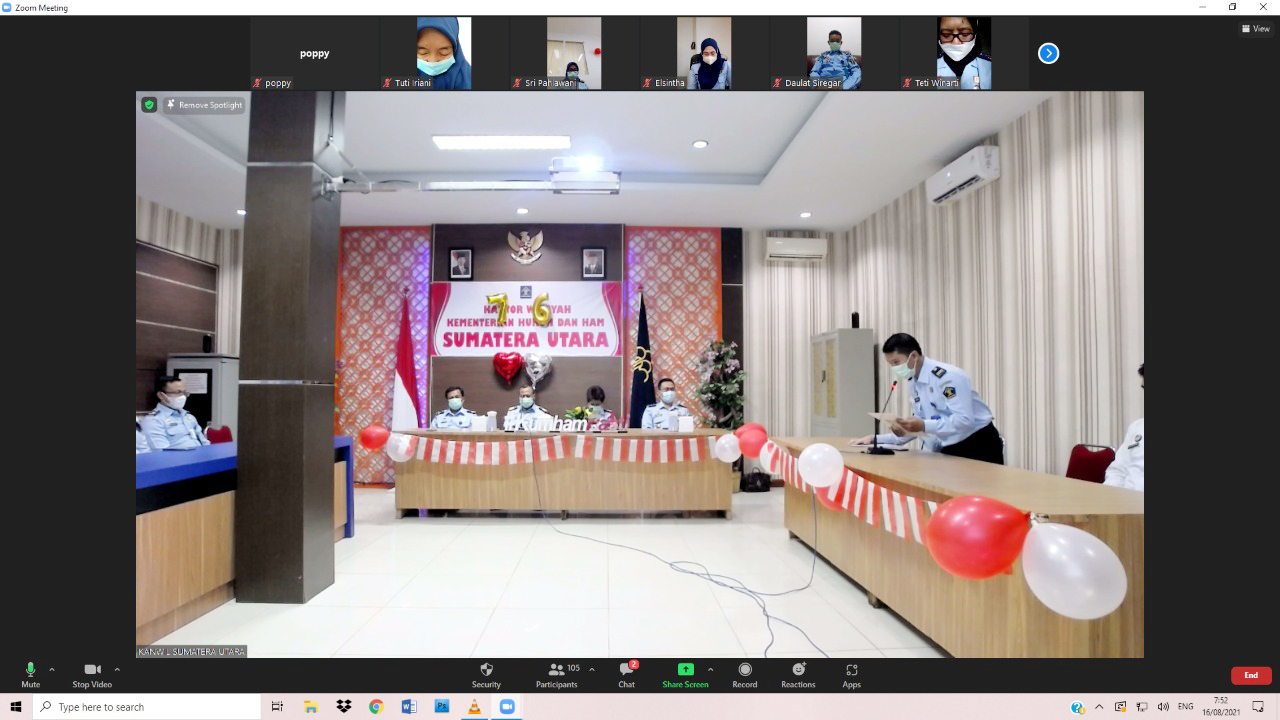Expand video options arrow beside Stop Video
Viewport: 1280px width, 720px height.
117,669
